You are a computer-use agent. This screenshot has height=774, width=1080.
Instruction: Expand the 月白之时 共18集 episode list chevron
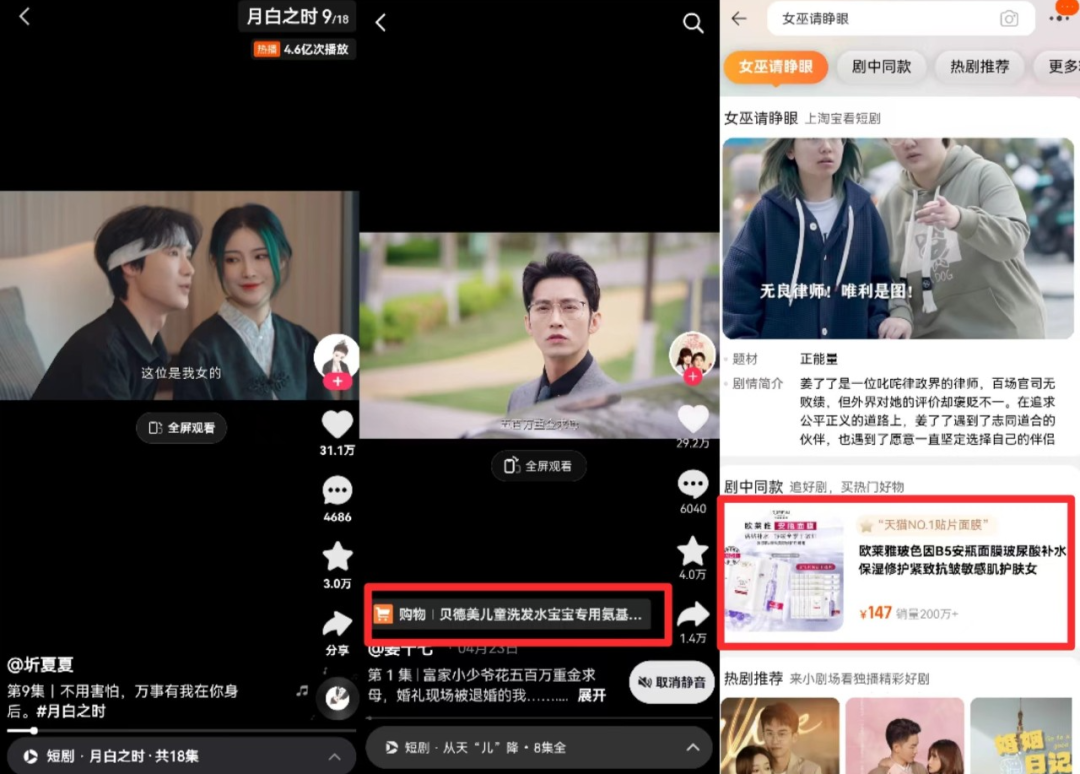click(x=335, y=756)
